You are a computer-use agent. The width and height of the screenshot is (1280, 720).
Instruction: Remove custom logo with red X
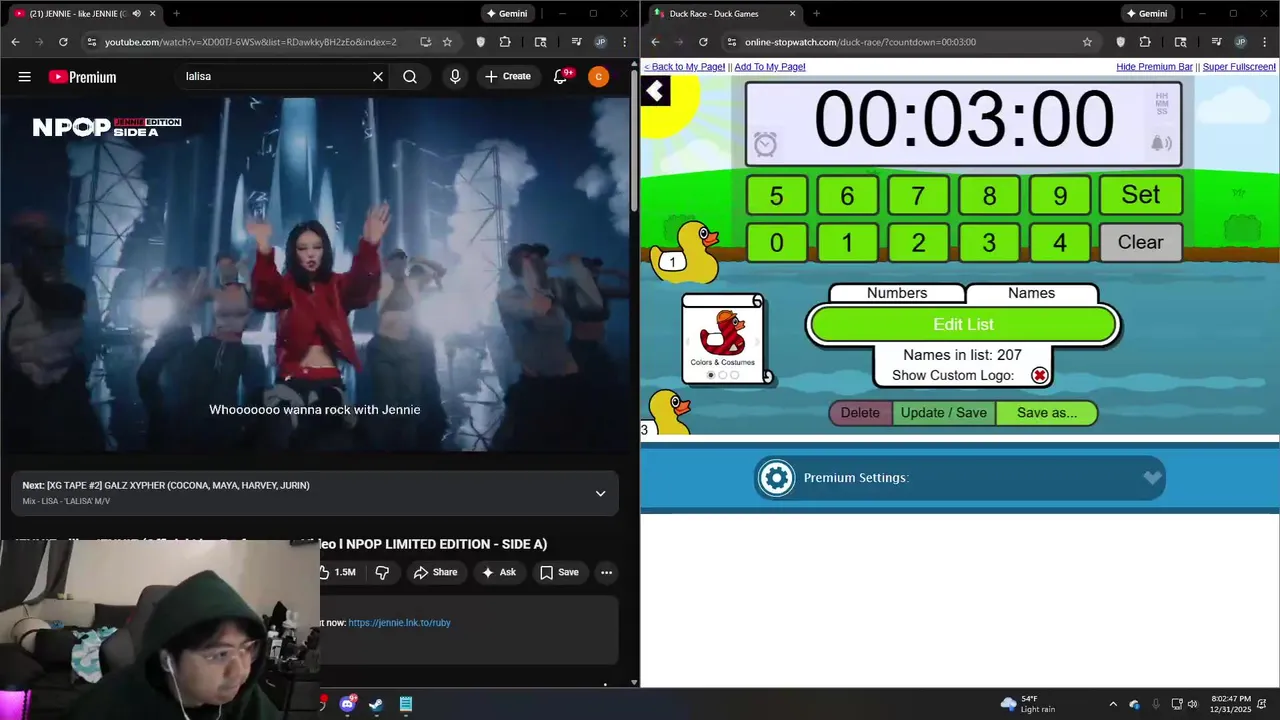tap(1040, 375)
